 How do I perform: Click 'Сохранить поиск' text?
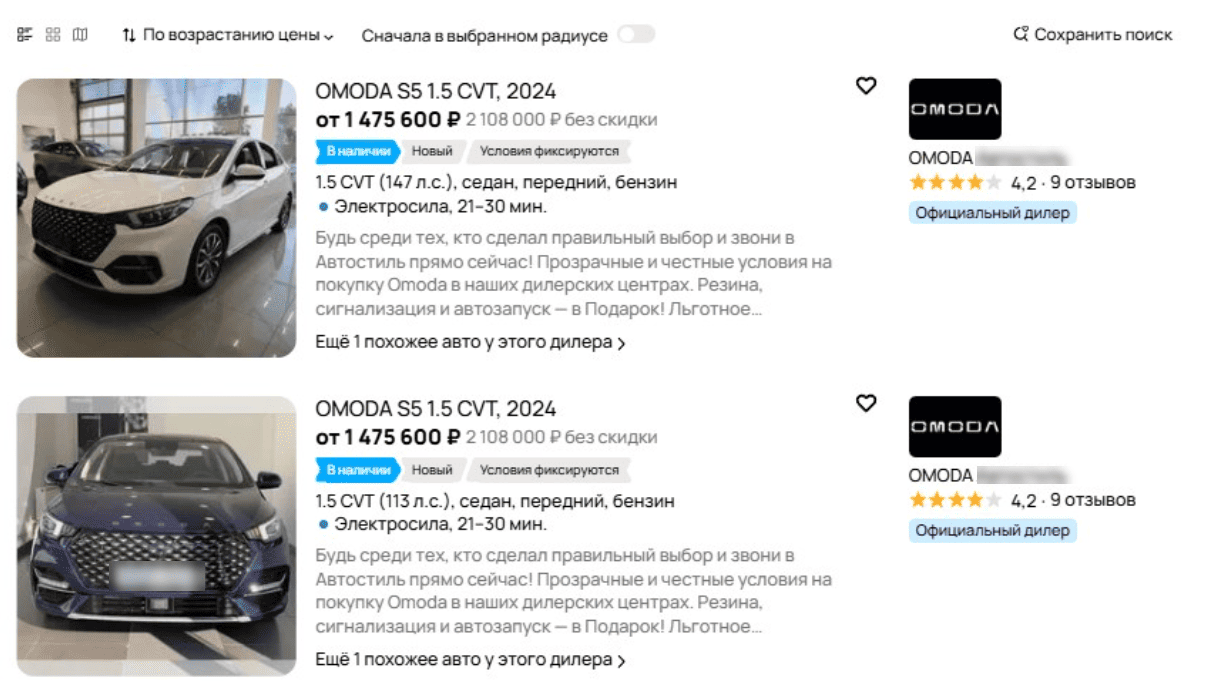[1103, 35]
